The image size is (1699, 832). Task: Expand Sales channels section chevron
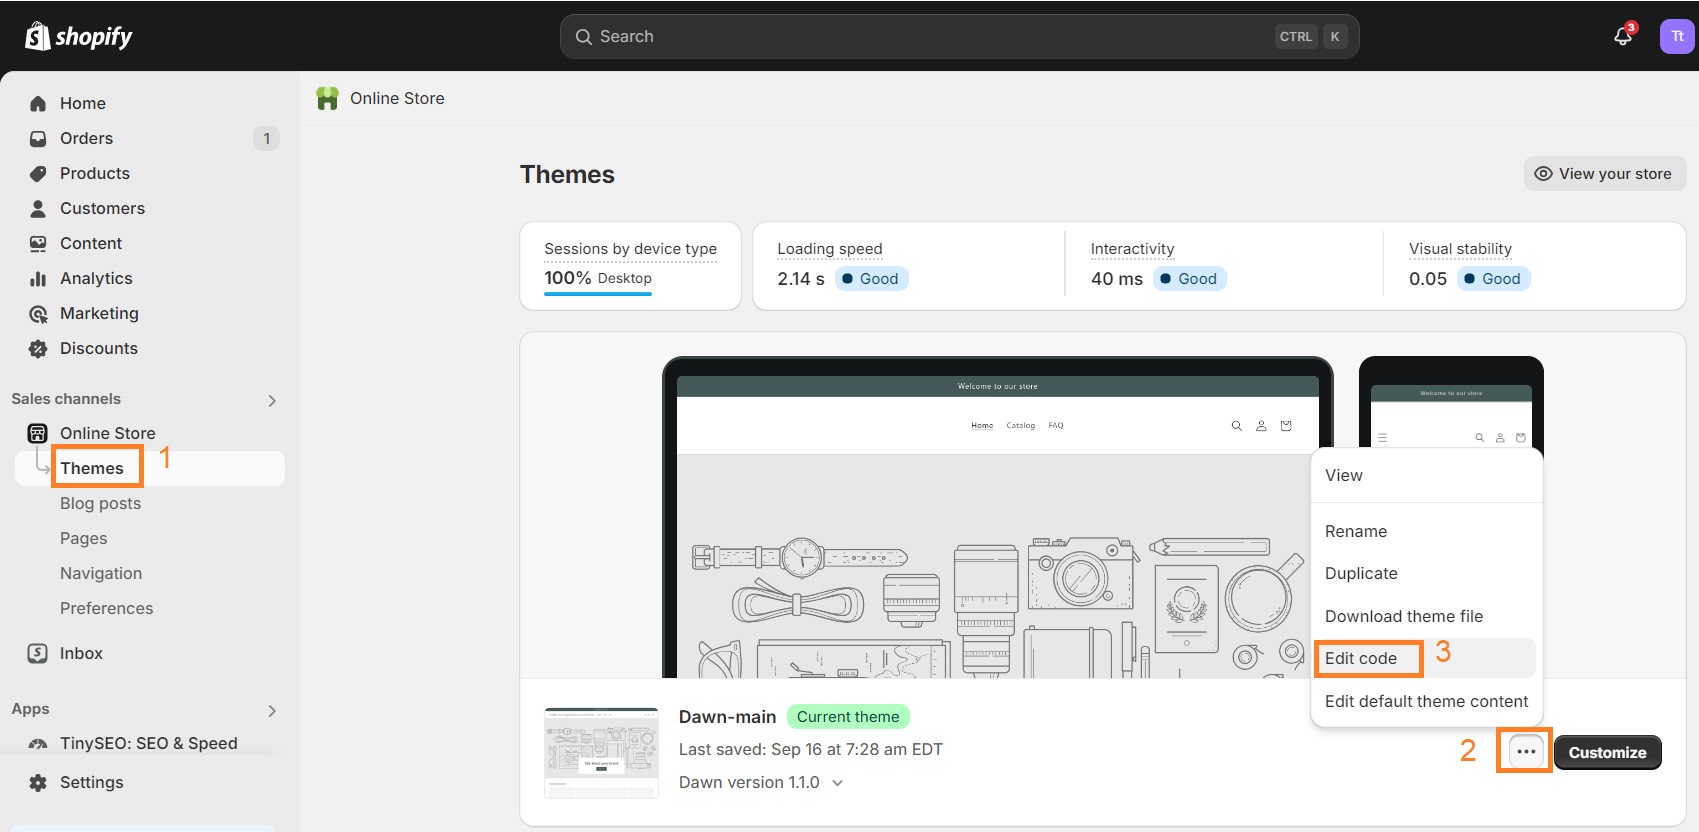tap(272, 400)
